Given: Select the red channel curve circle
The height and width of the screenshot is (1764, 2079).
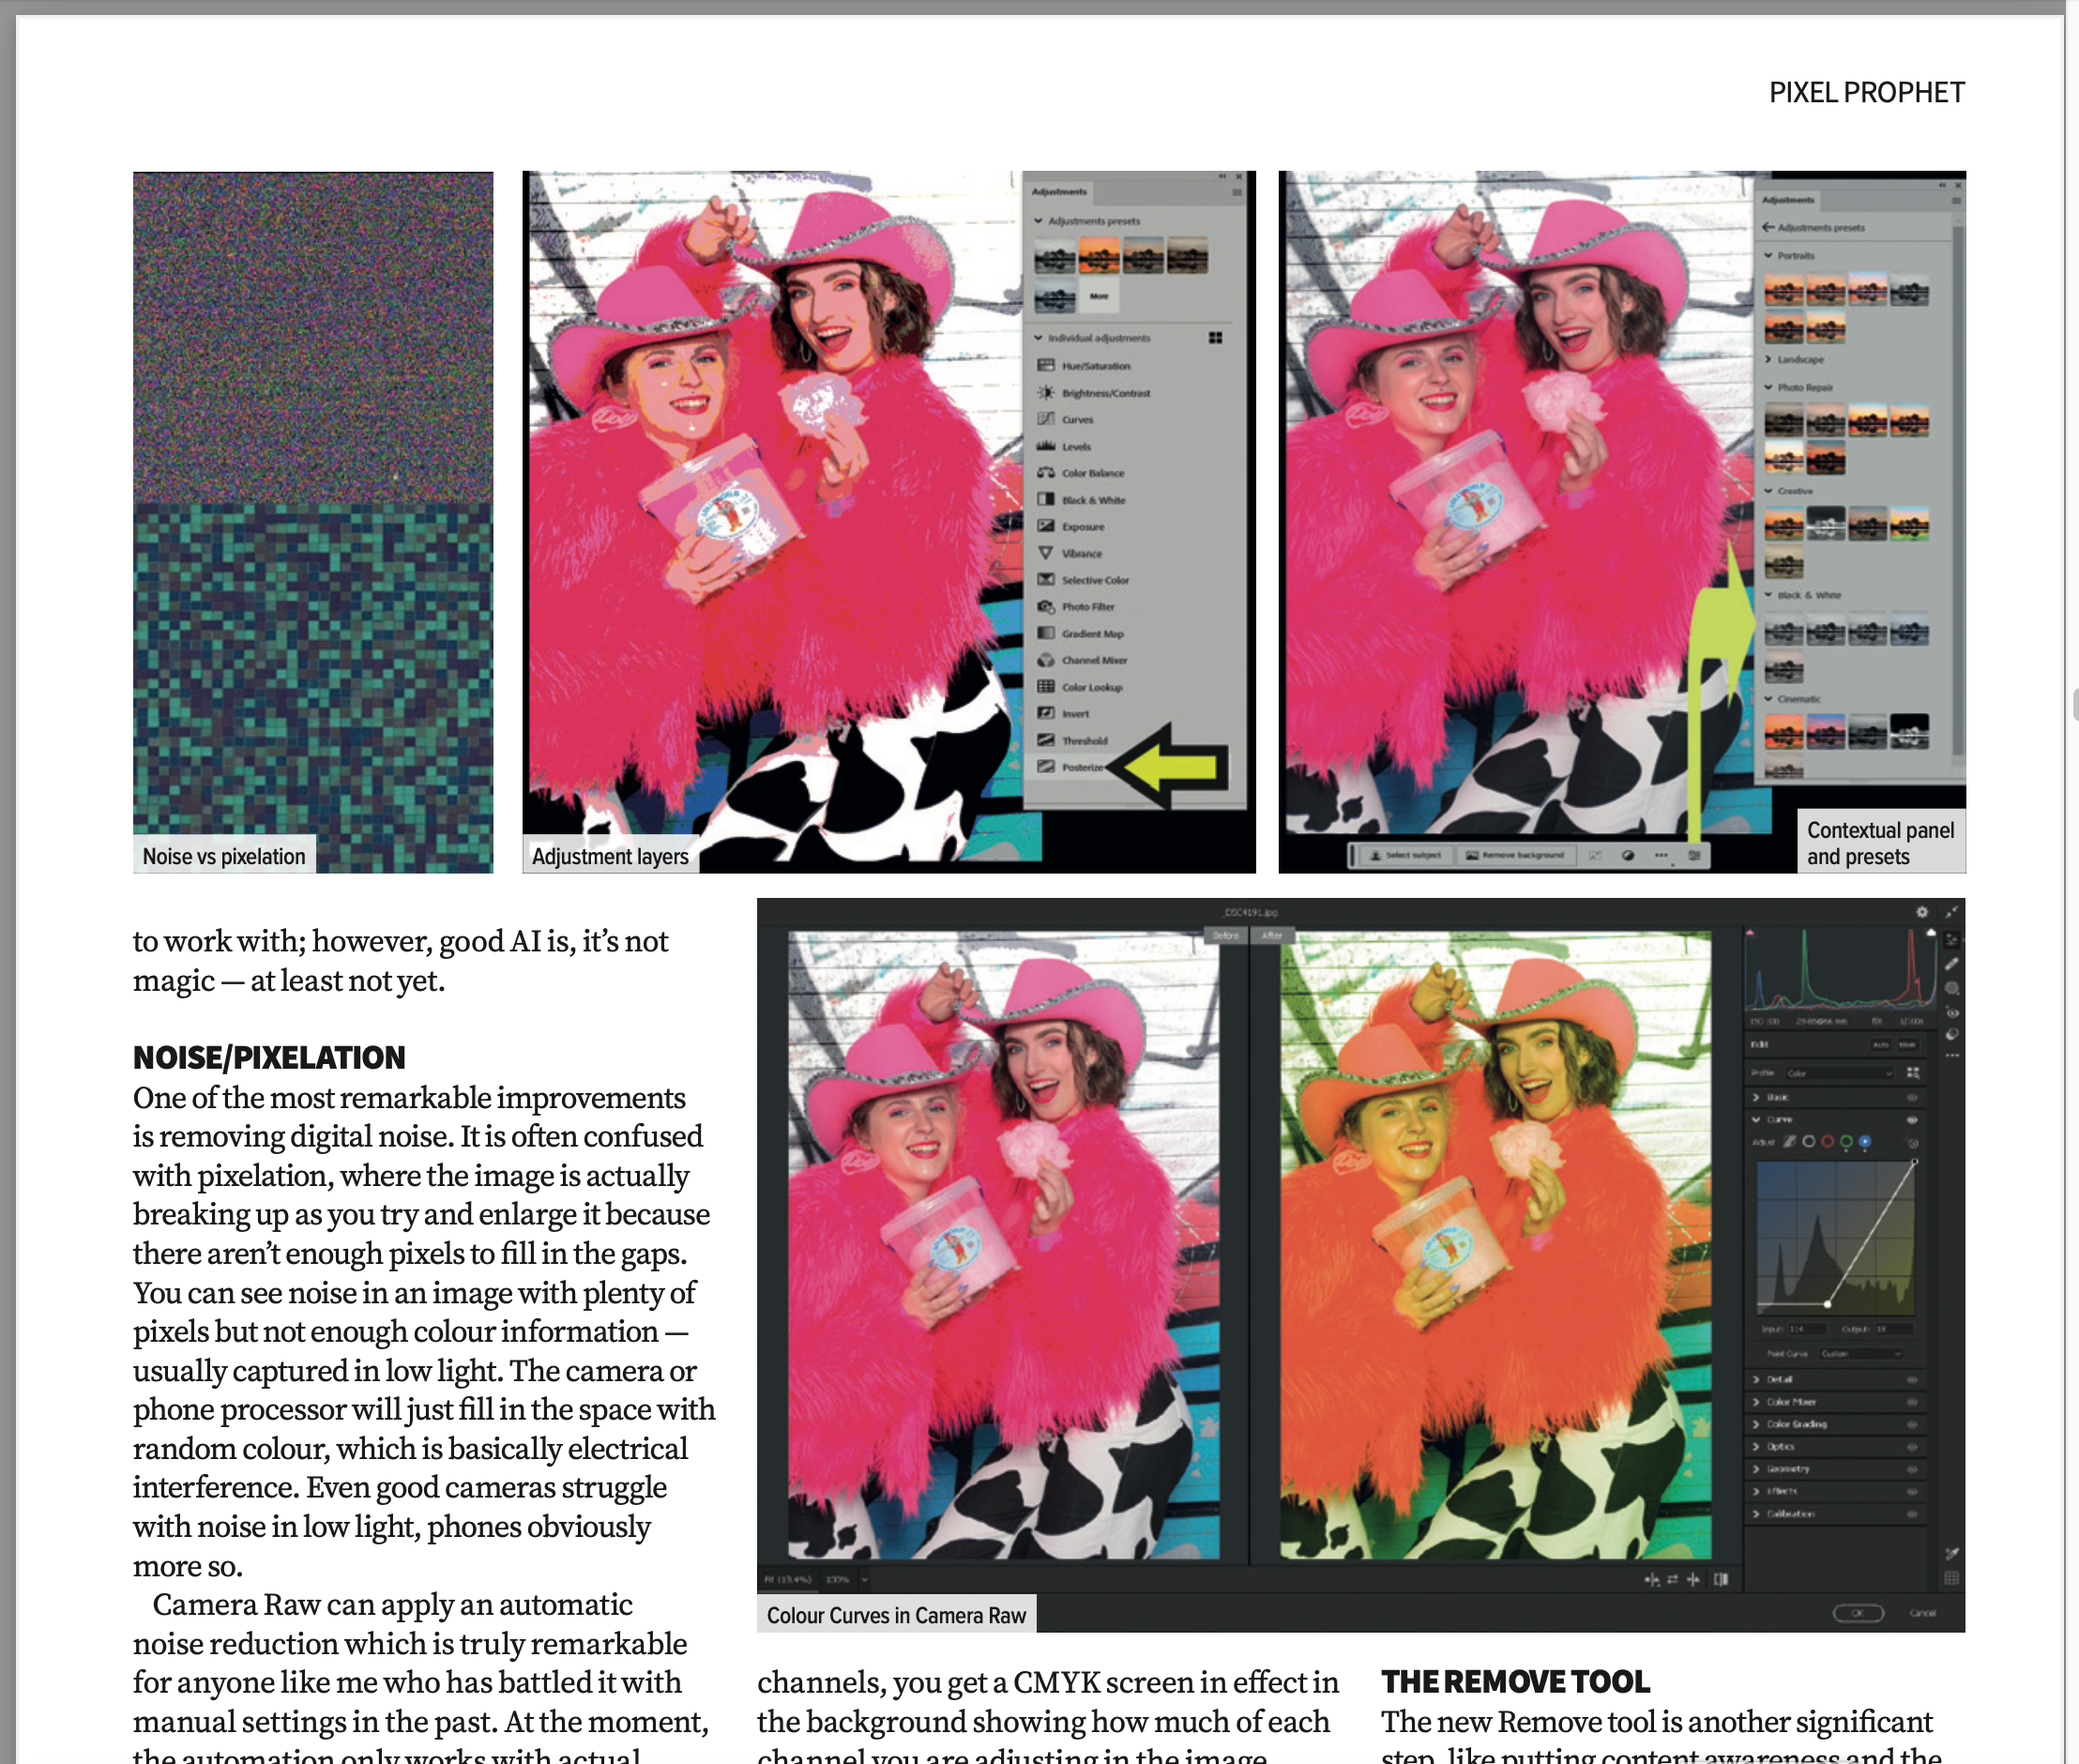Looking at the screenshot, I should (1827, 1142).
